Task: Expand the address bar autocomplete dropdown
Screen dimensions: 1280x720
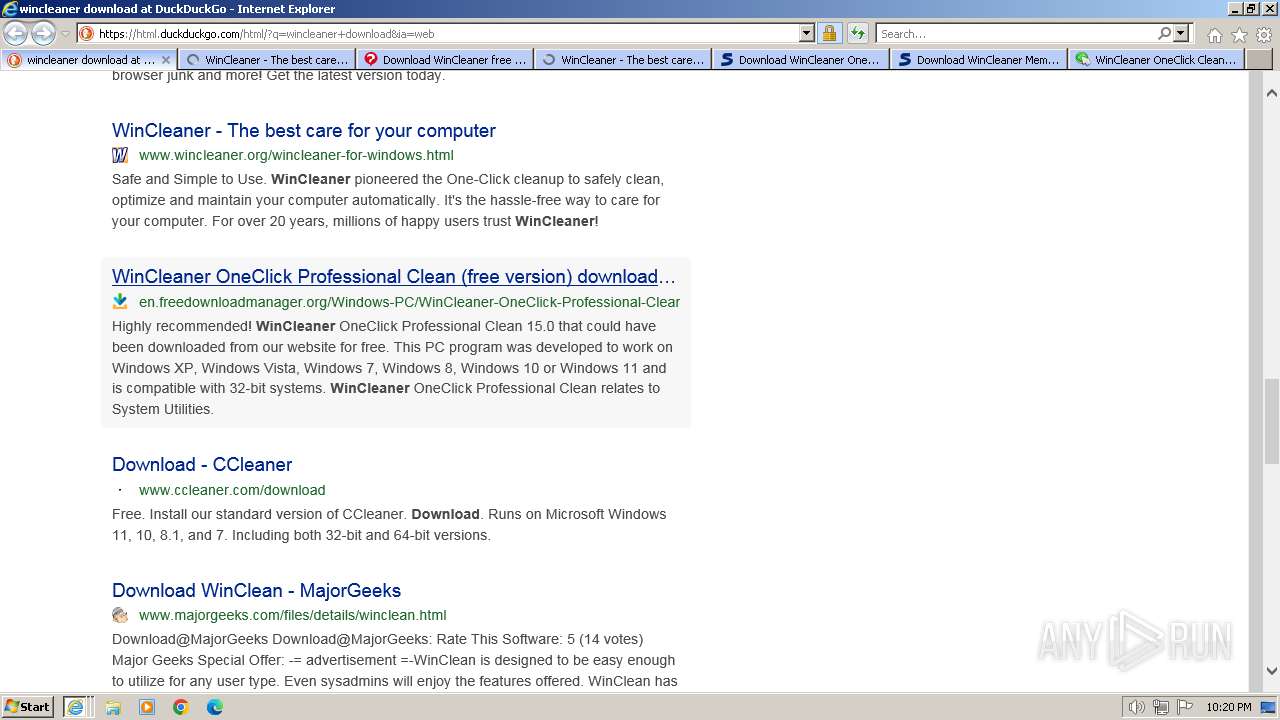Action: click(x=807, y=33)
